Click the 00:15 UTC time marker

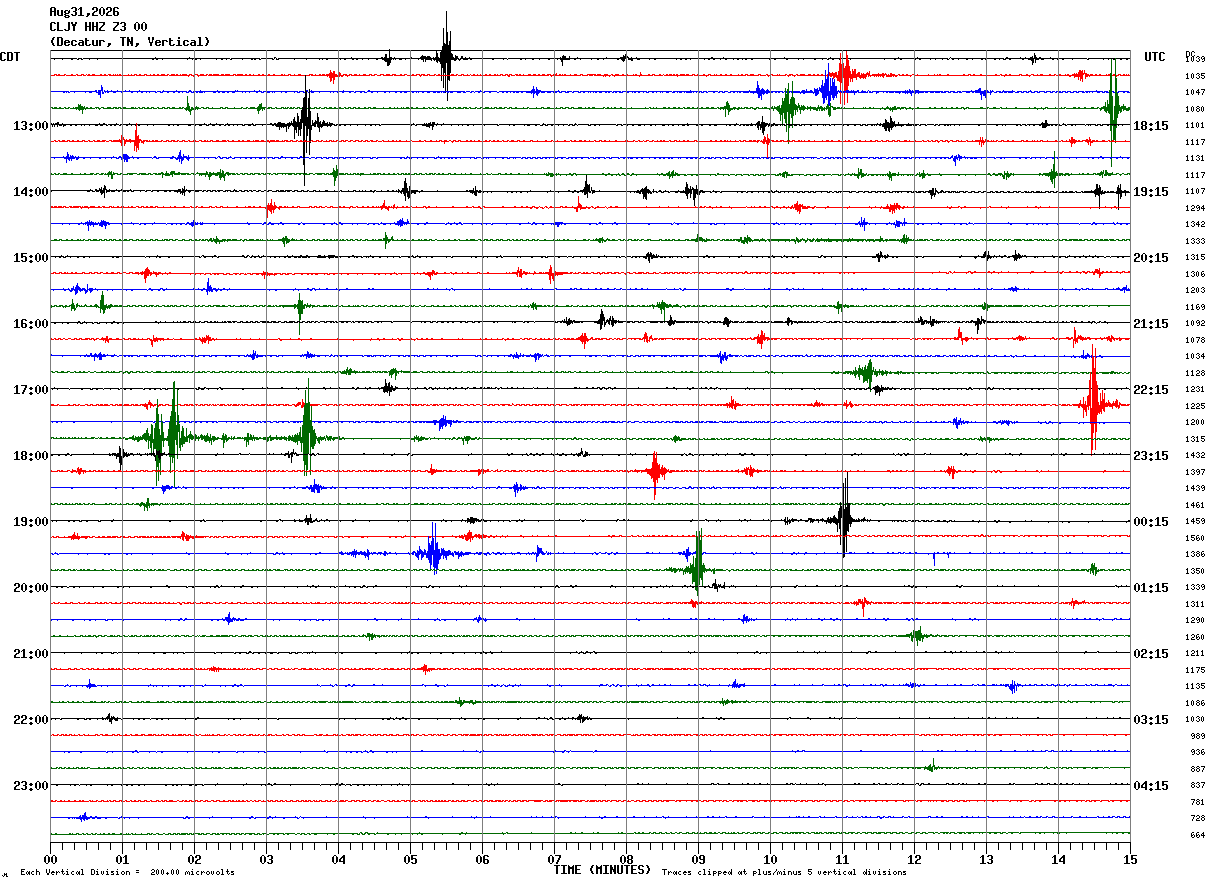tap(1151, 522)
